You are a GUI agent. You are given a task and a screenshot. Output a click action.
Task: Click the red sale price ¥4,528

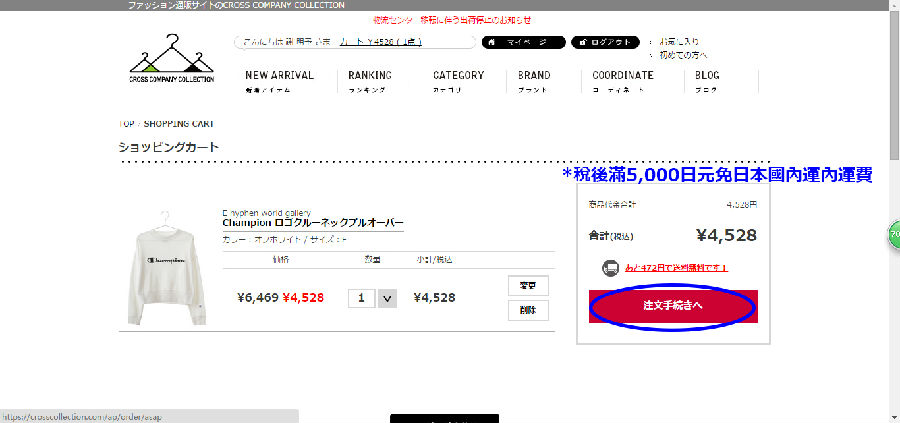303,298
